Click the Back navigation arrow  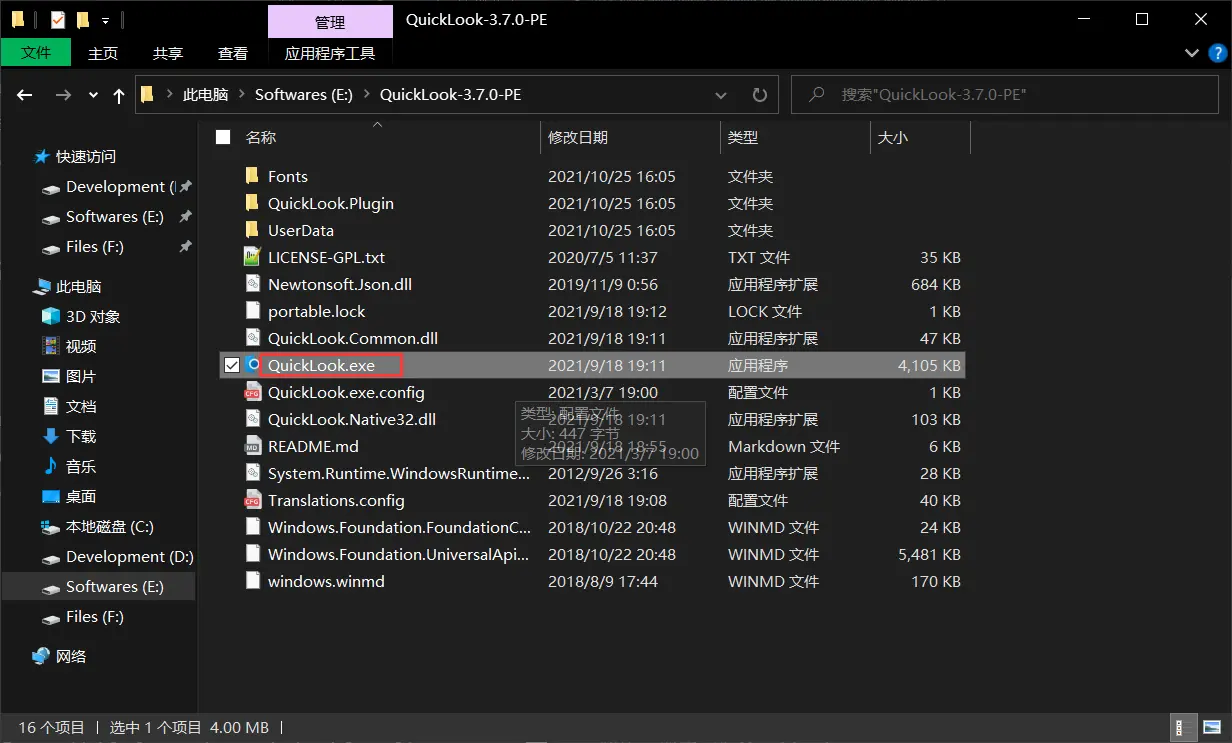click(25, 95)
